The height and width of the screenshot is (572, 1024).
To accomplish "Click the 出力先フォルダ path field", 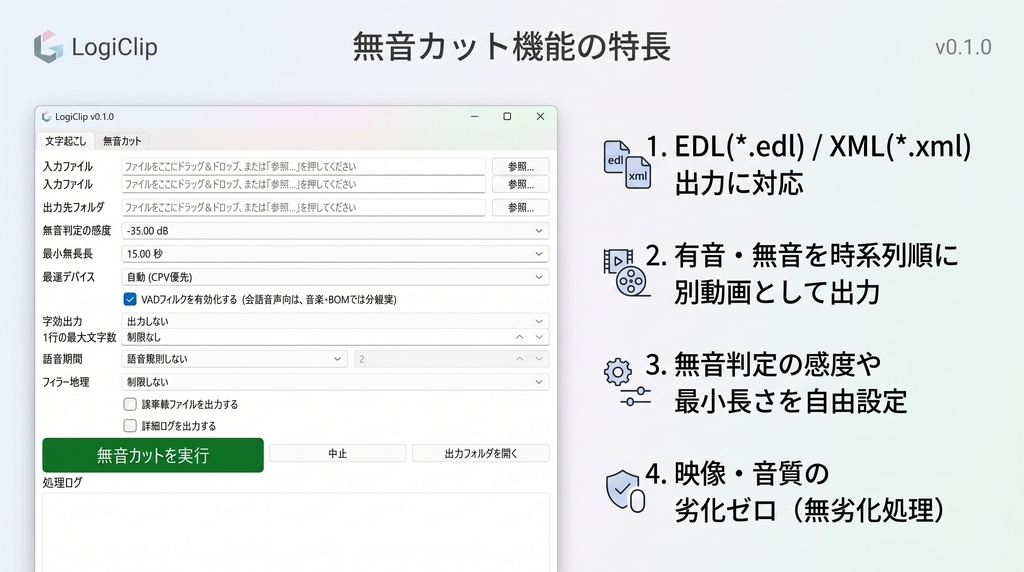I will pos(303,208).
